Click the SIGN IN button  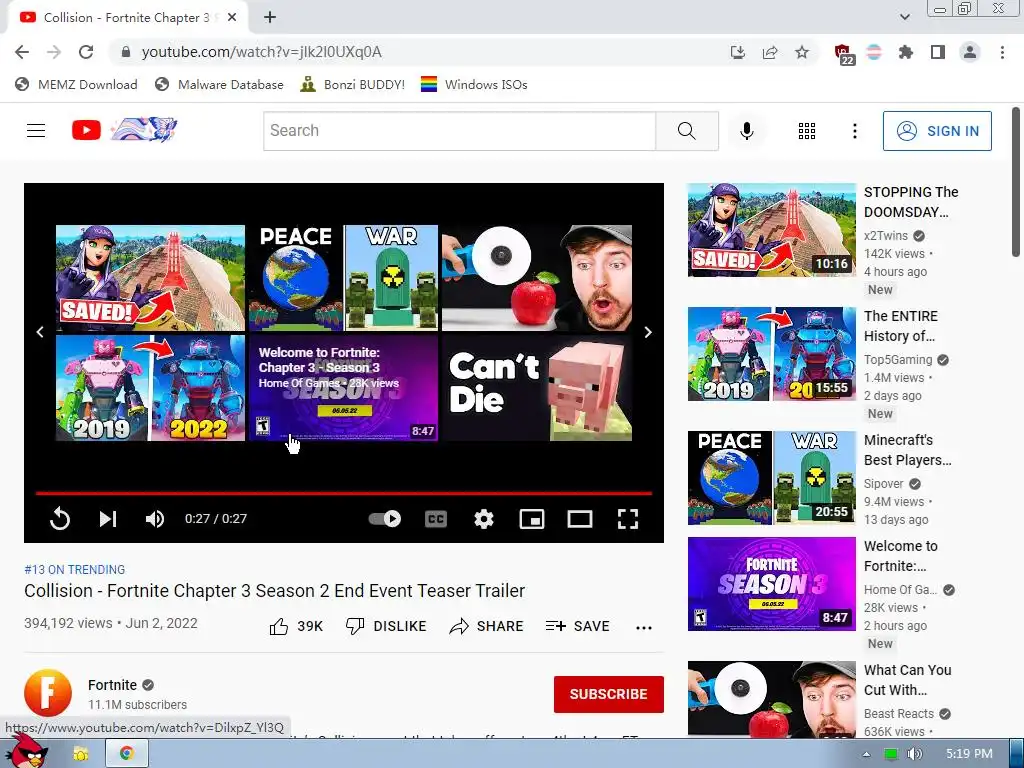(x=937, y=131)
